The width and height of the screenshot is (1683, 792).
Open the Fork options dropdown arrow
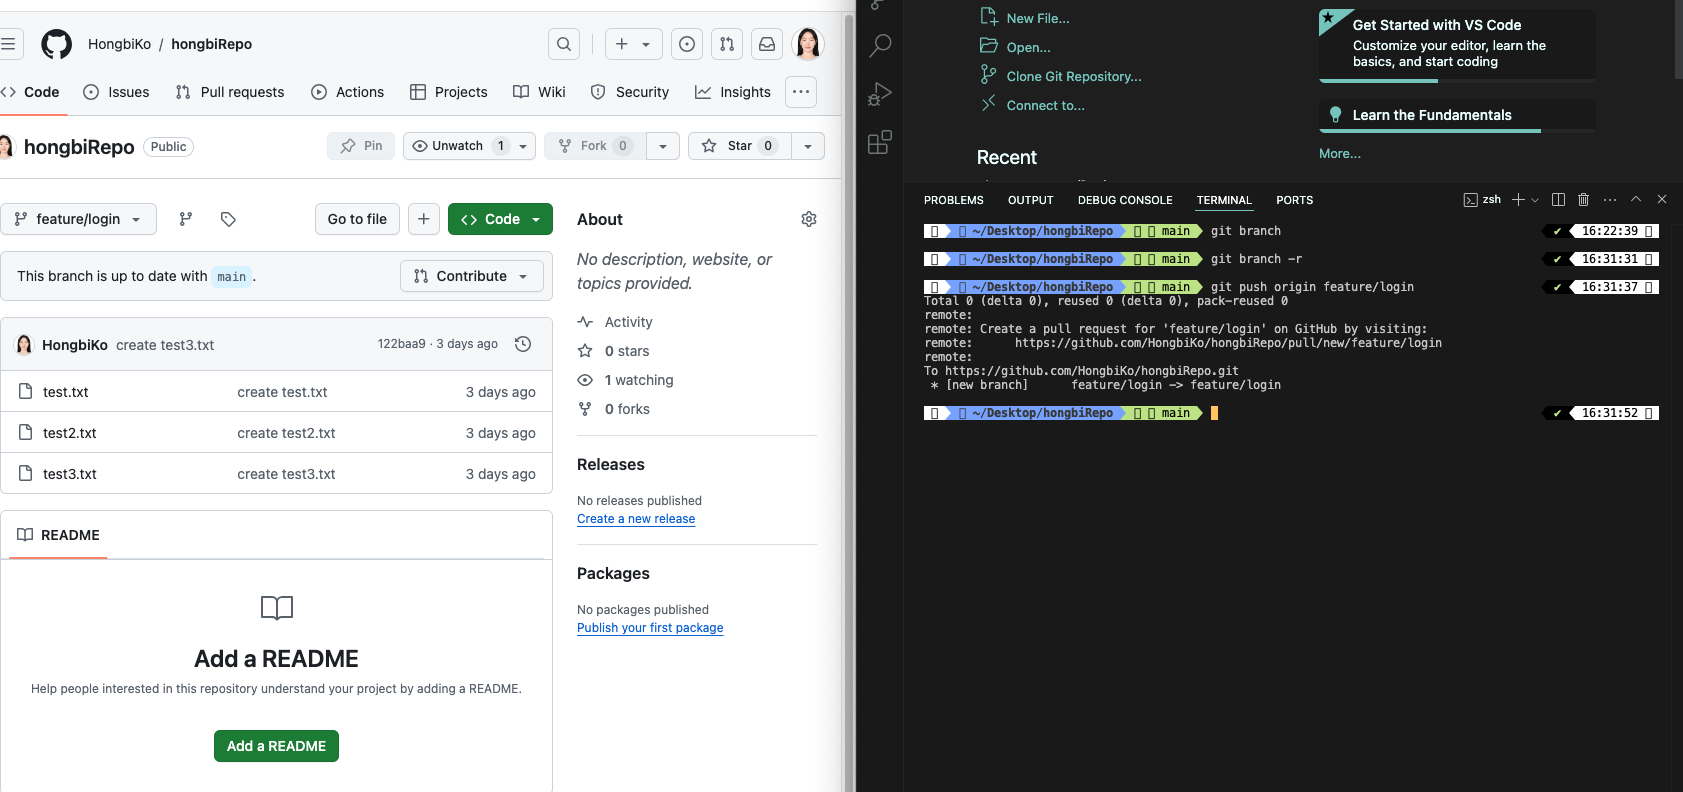pyautogui.click(x=663, y=146)
